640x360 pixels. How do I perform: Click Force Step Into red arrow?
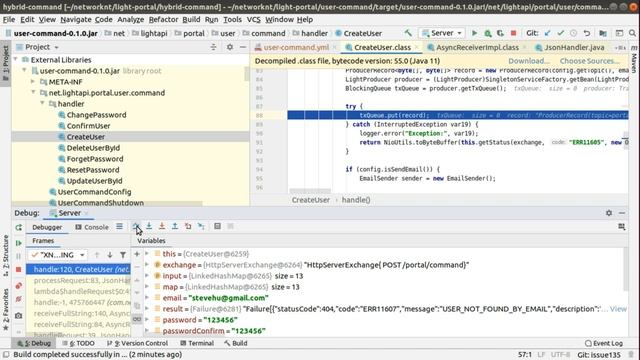[x=162, y=226]
